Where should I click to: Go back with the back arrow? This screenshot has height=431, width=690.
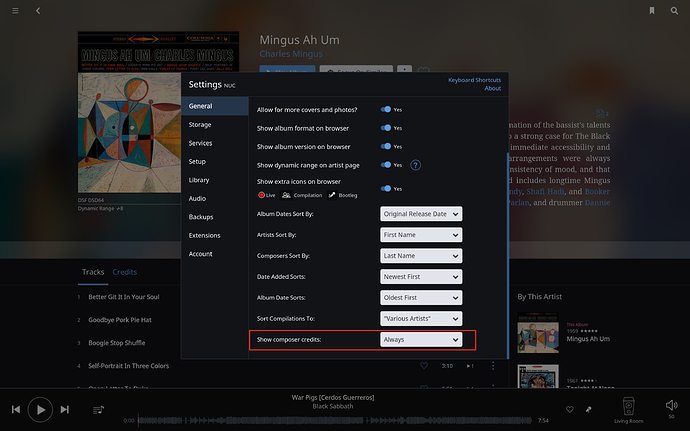click(x=38, y=11)
